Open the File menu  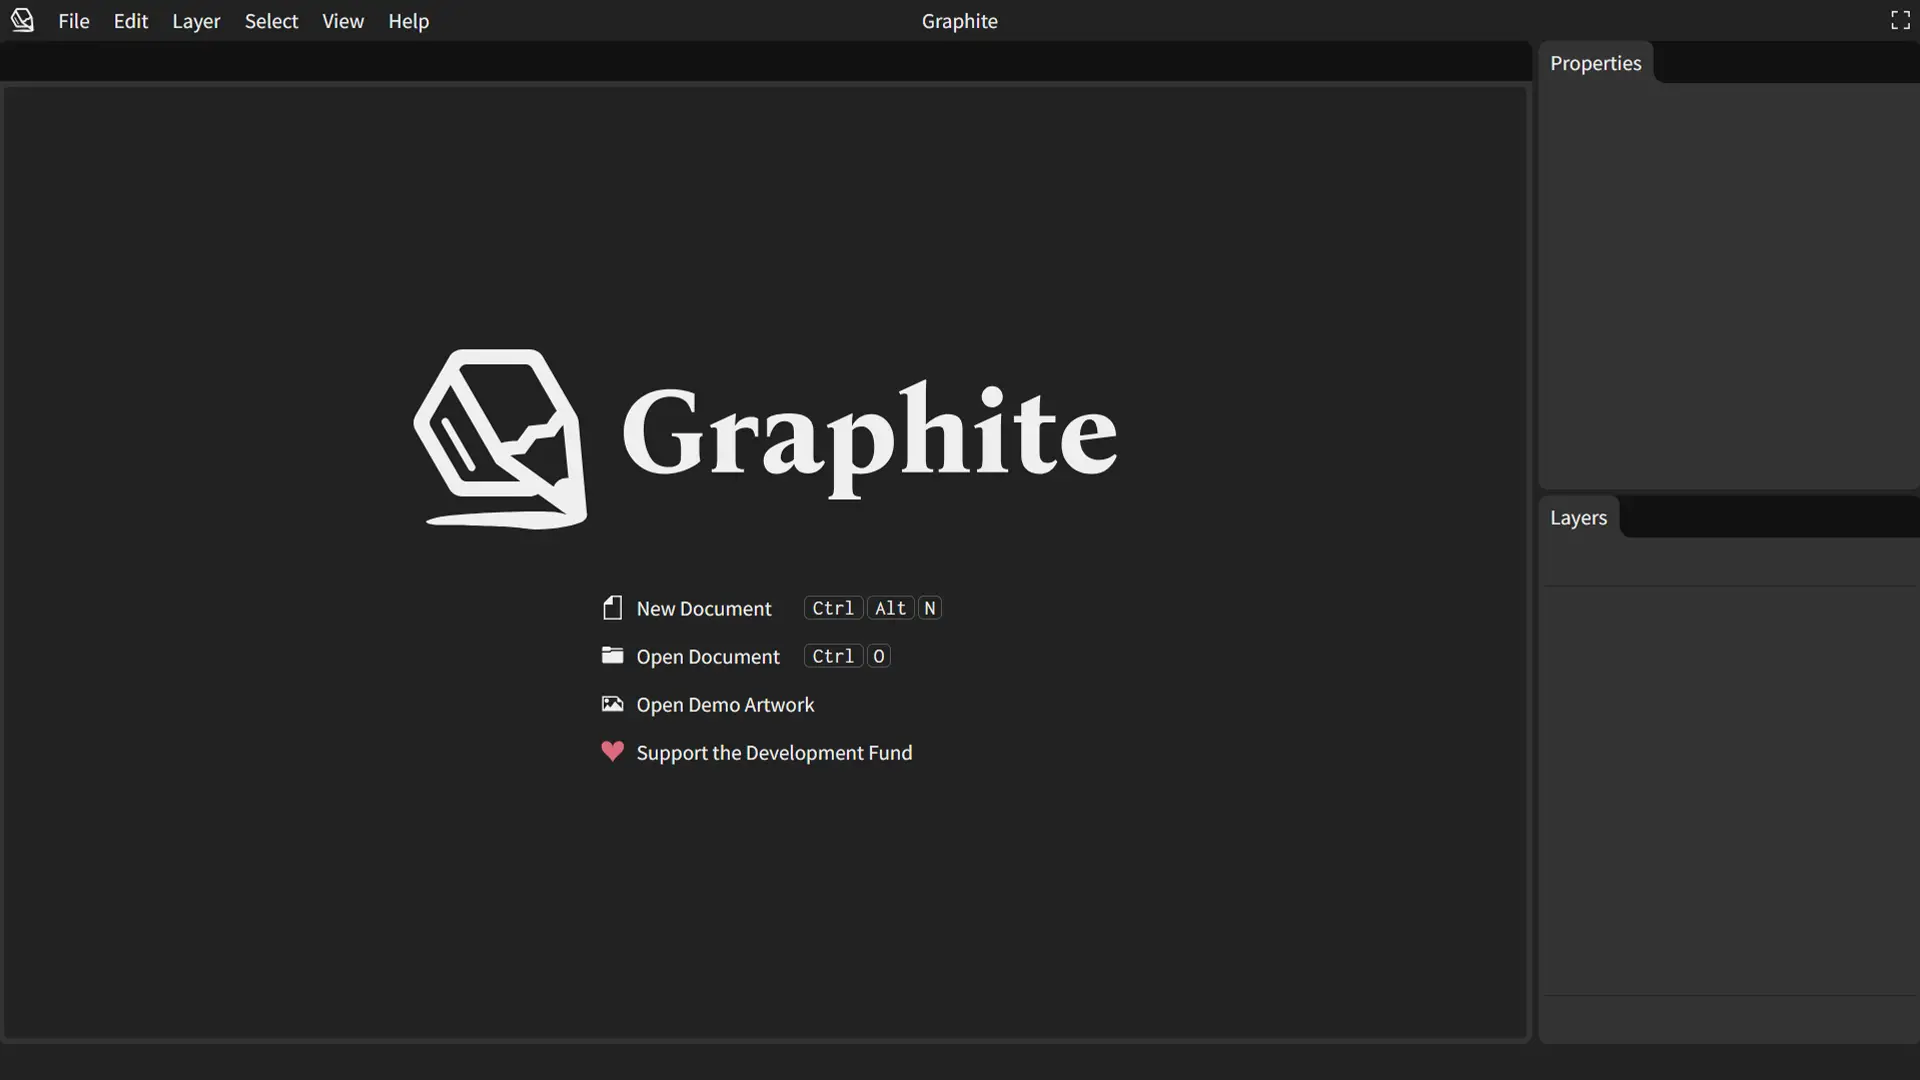coord(74,21)
